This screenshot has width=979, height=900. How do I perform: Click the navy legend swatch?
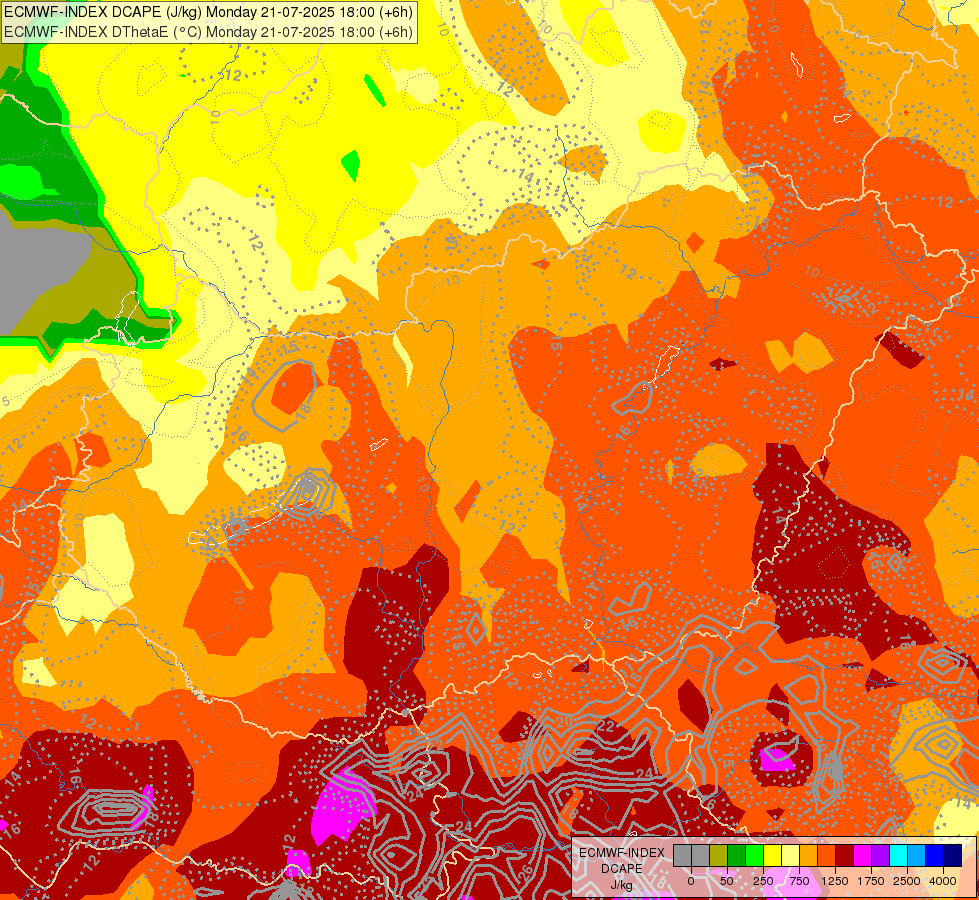click(953, 855)
